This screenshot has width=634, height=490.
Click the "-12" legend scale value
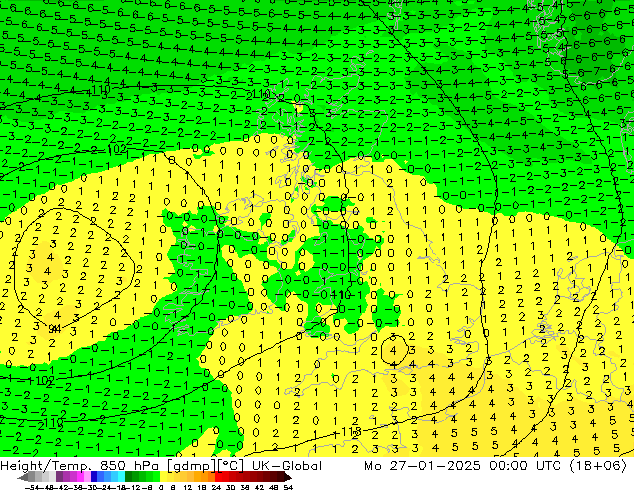point(133,487)
